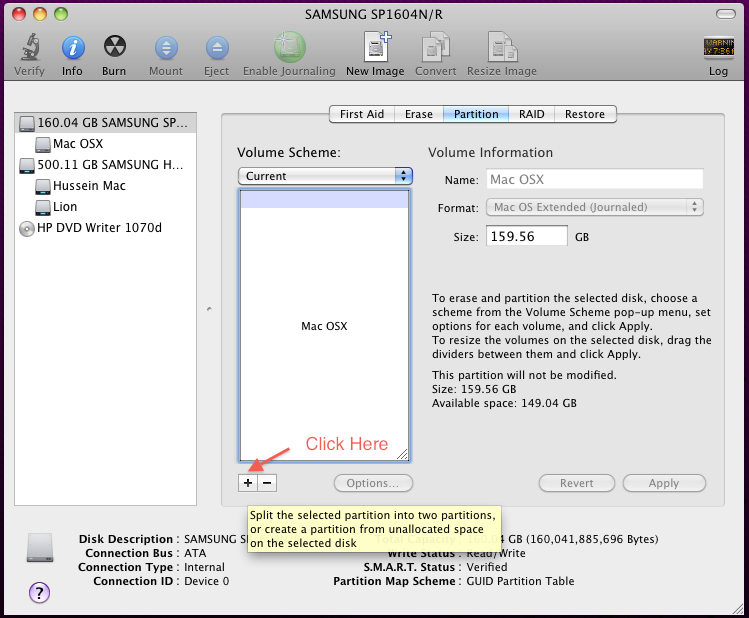Click the "Verified" S.M.A.R.T. status value

pyautogui.click(x=487, y=567)
